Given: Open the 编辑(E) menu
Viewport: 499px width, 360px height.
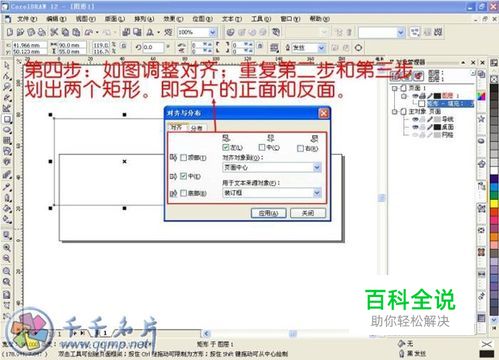Looking at the screenshot, I should point(56,19).
